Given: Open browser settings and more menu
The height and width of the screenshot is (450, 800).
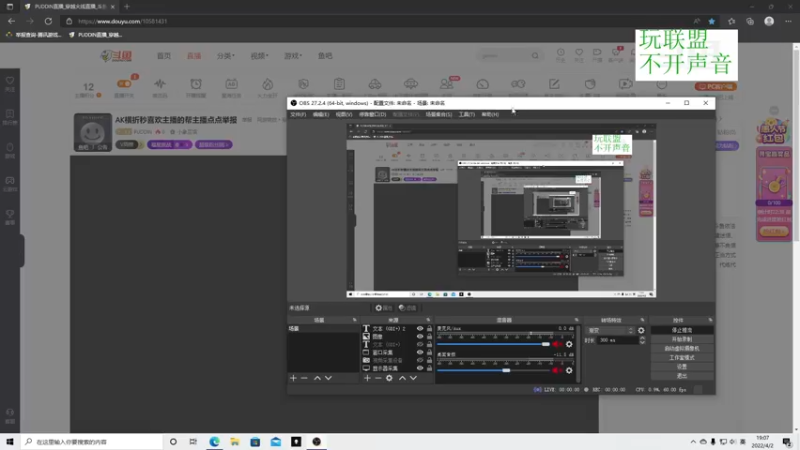Looking at the screenshot, I should pos(788,21).
